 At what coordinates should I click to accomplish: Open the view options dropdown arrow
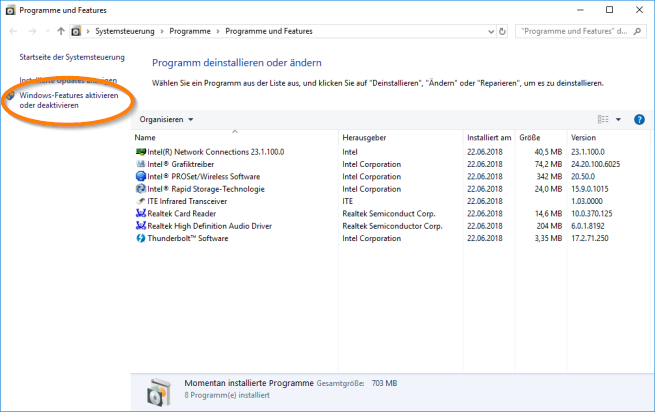[x=618, y=120]
